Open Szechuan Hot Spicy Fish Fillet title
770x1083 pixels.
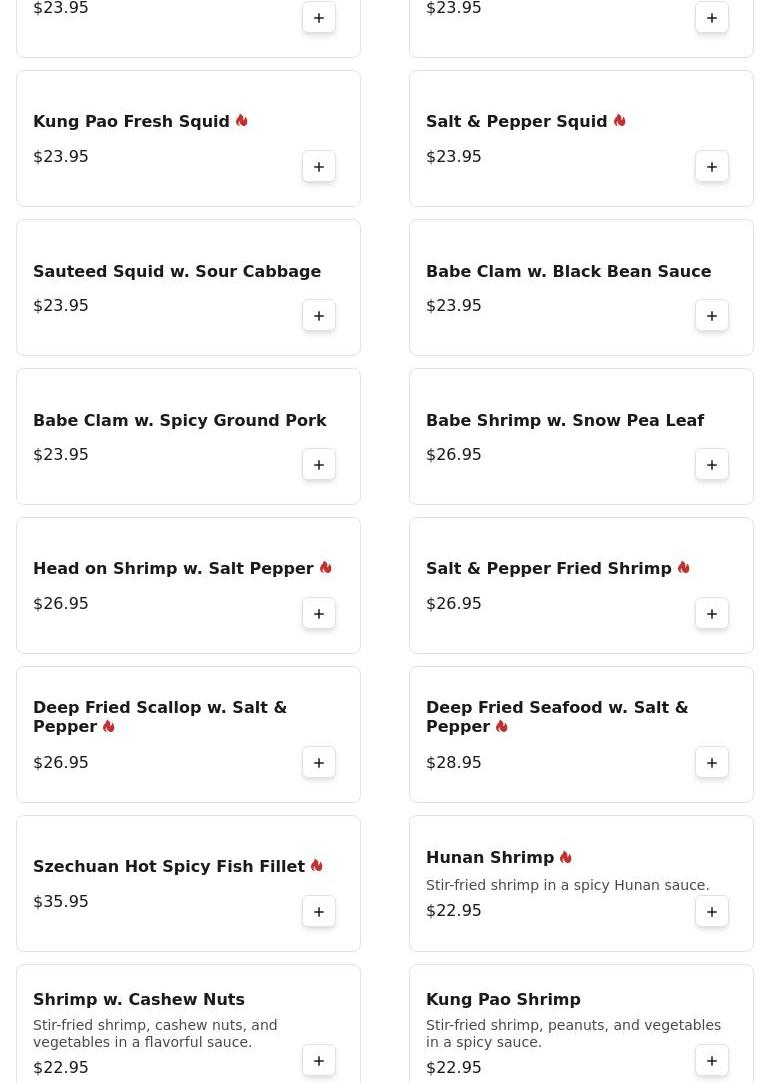click(x=168, y=867)
